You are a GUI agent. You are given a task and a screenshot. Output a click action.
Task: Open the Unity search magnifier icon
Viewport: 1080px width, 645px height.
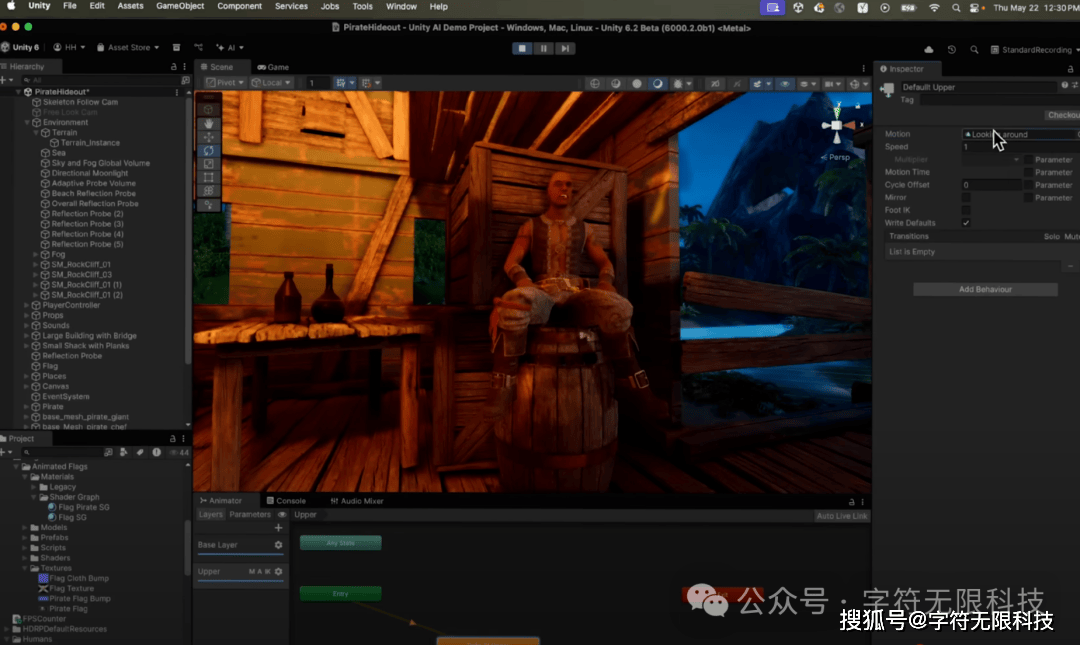point(974,49)
